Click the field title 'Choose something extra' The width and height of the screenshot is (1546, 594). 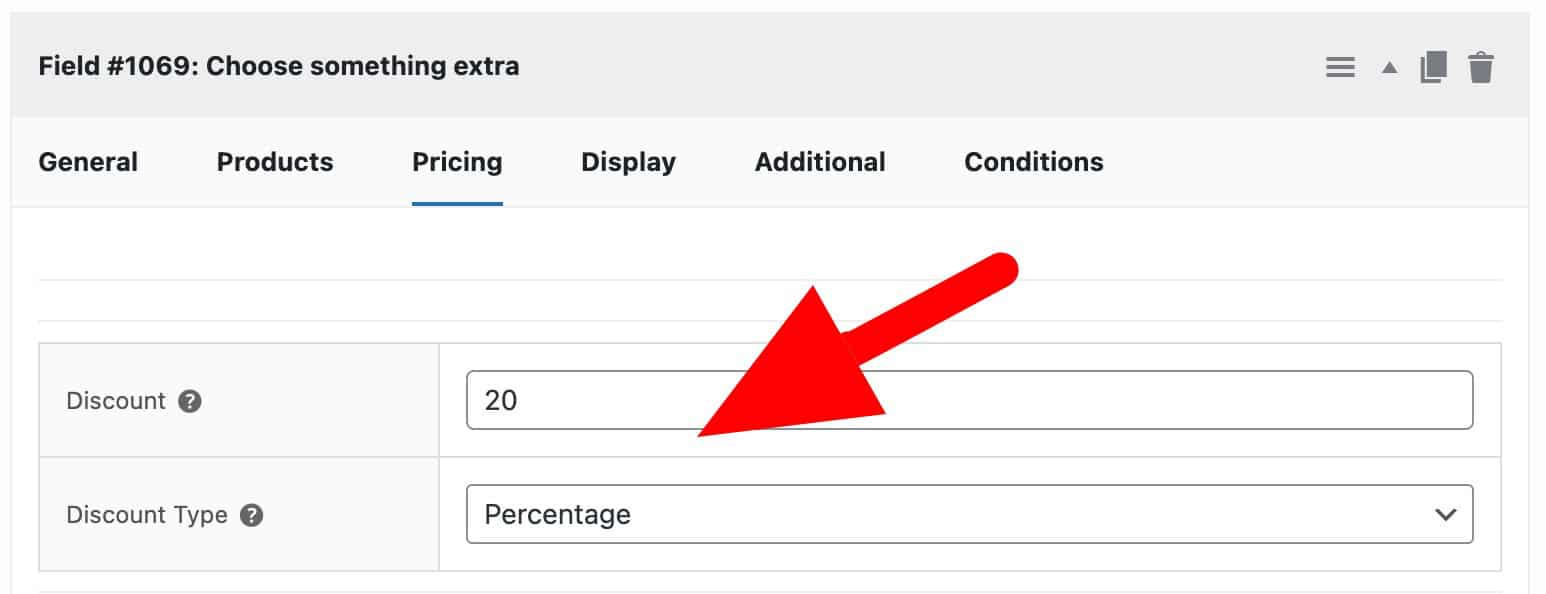[362, 67]
